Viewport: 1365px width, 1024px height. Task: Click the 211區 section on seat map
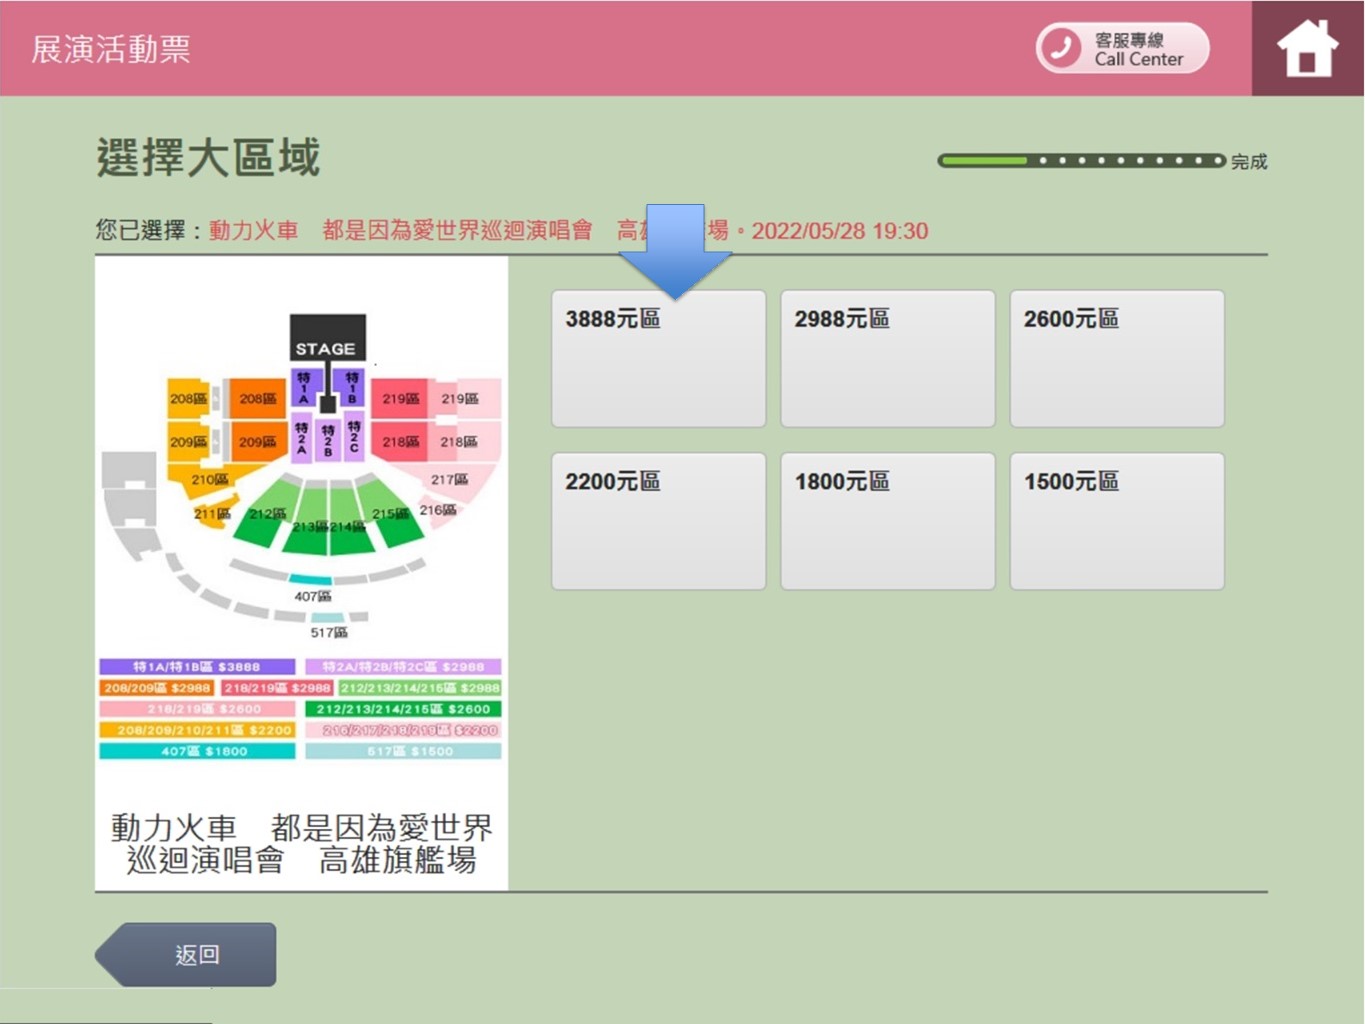(213, 513)
